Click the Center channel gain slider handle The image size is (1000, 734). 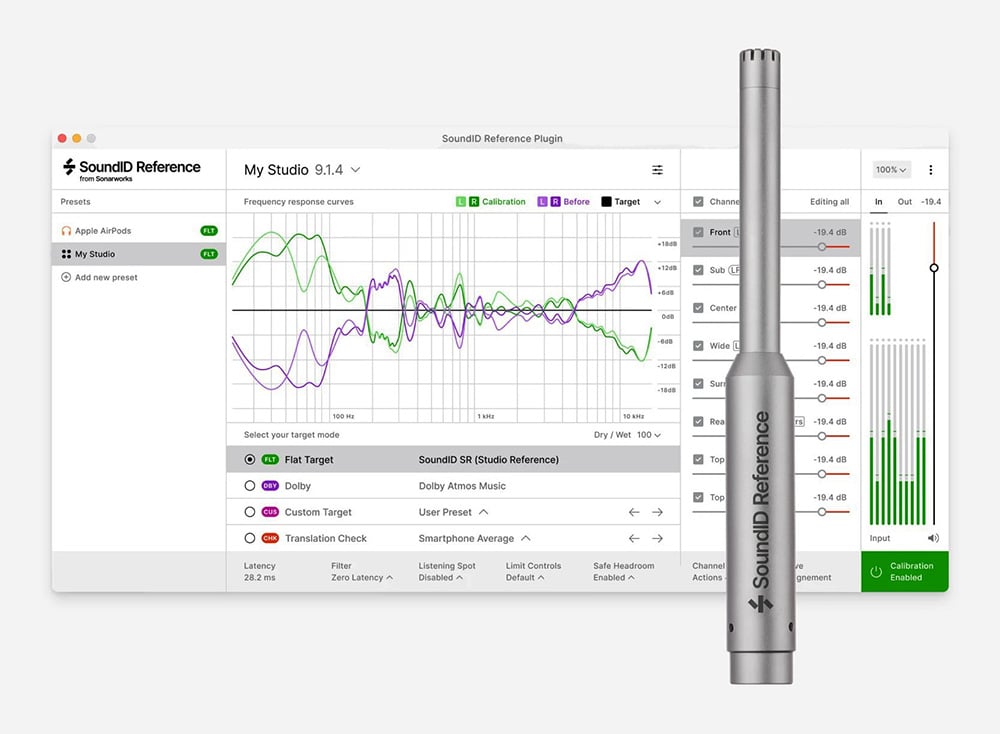point(822,323)
